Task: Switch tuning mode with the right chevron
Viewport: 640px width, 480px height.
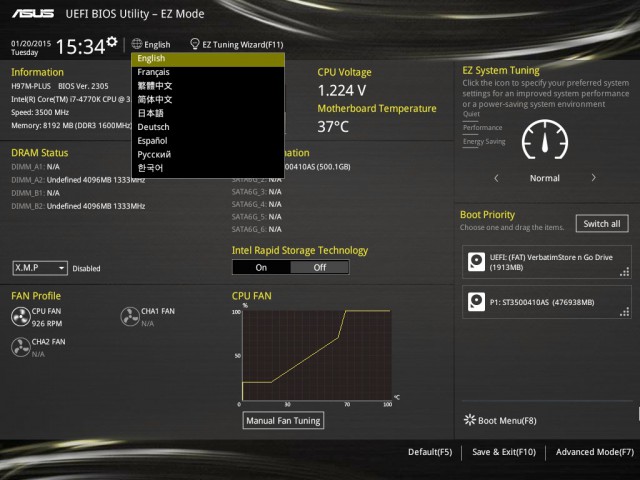Action: 593,178
